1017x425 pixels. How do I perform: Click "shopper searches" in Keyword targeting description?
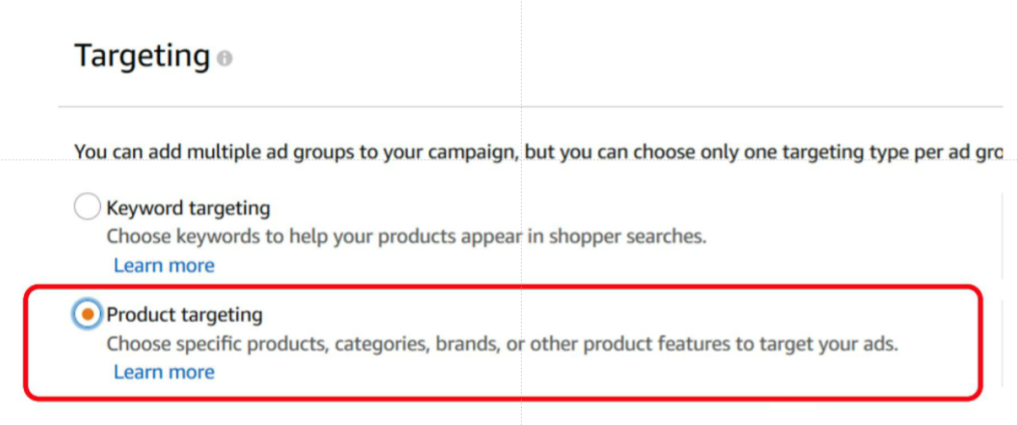[x=627, y=236]
